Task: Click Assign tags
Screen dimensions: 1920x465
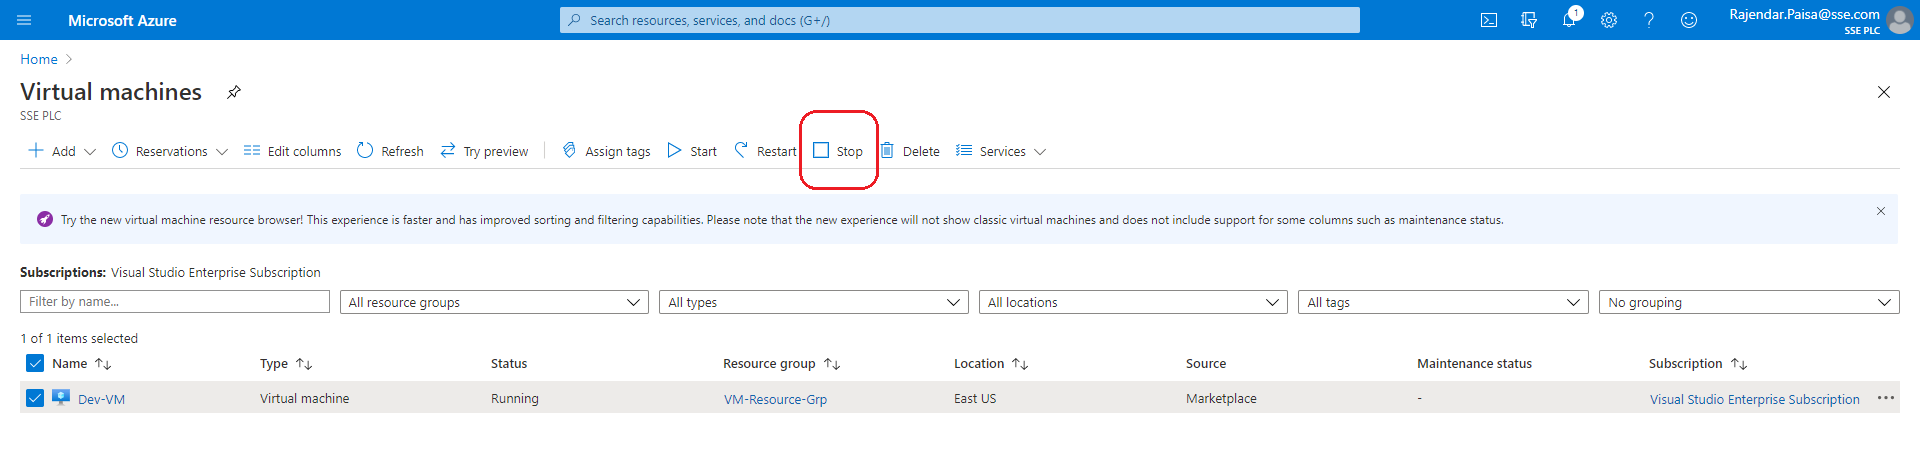Action: pyautogui.click(x=606, y=151)
